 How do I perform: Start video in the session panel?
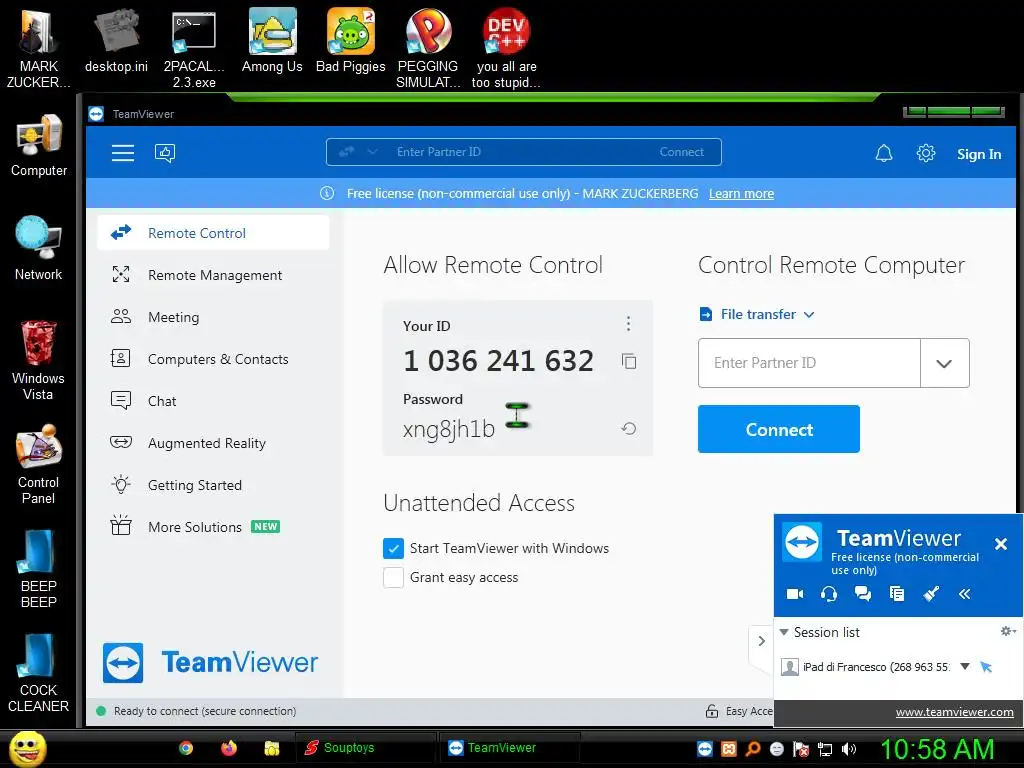click(795, 594)
